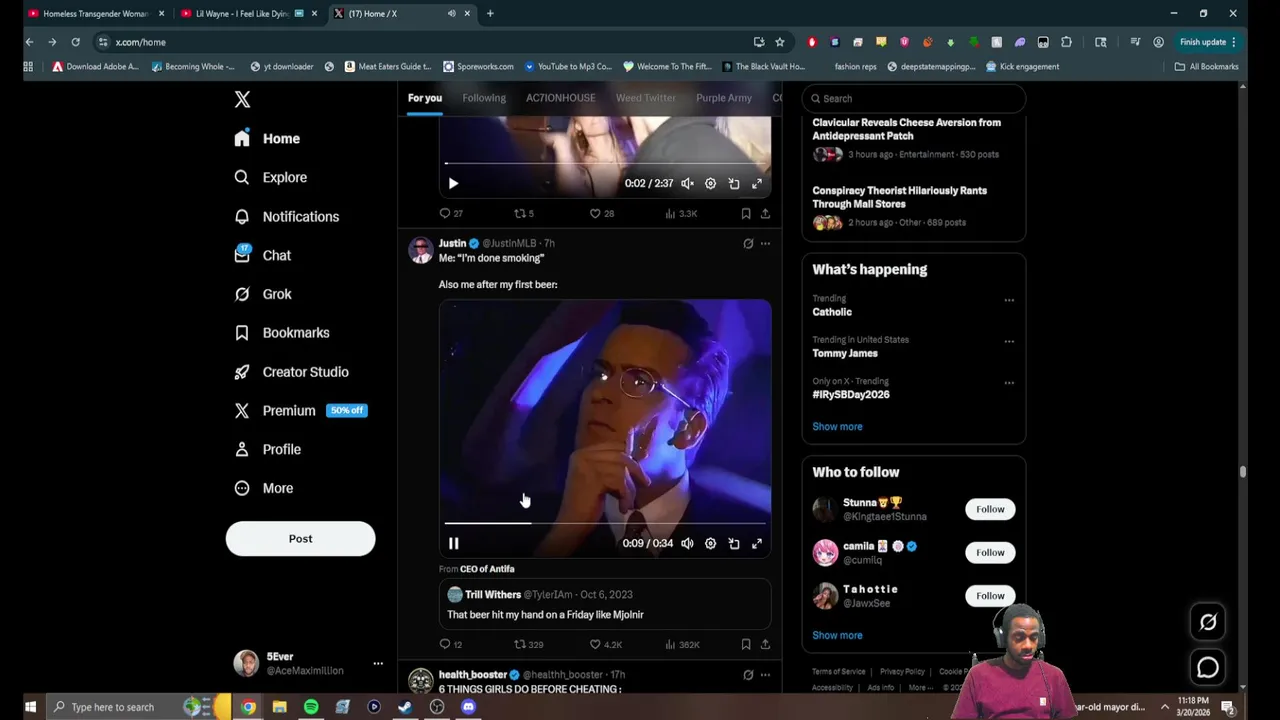Seek in the top video progress bar
Screen dimensions: 1280x720
605,163
